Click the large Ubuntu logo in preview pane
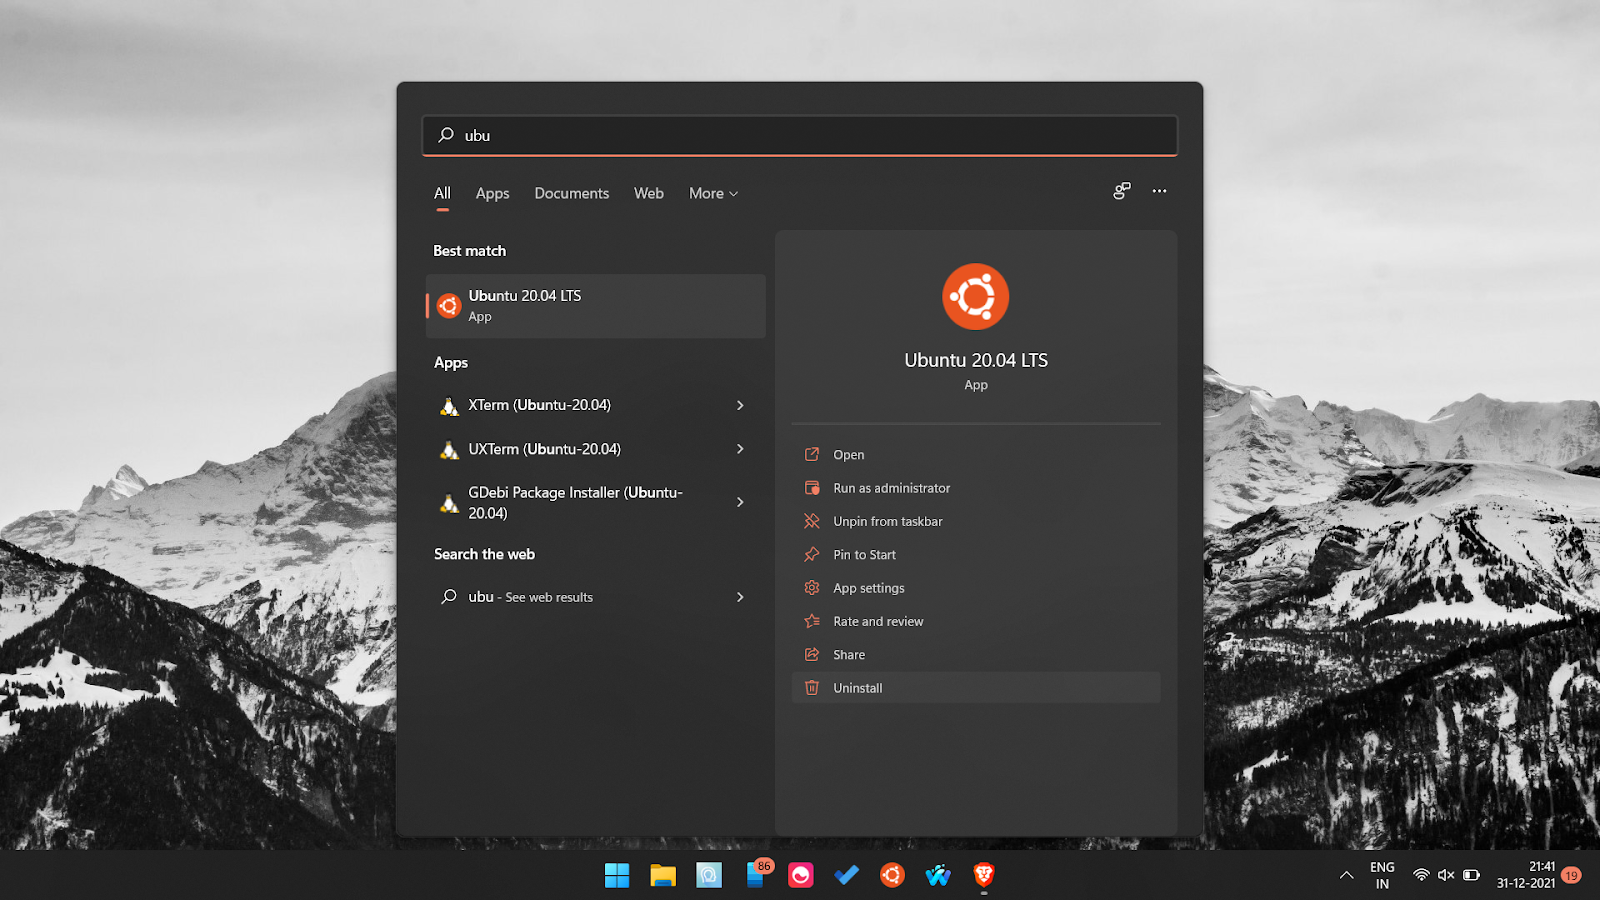This screenshot has width=1600, height=900. coord(976,297)
